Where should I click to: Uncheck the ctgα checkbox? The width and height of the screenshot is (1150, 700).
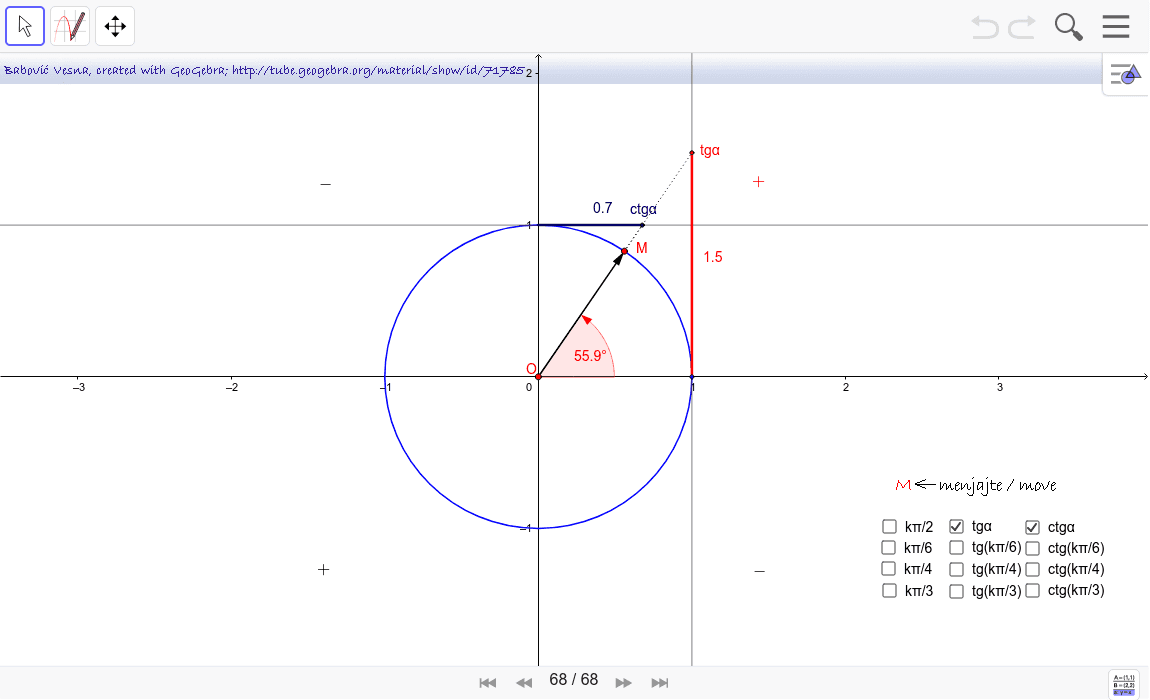[x=1032, y=526]
